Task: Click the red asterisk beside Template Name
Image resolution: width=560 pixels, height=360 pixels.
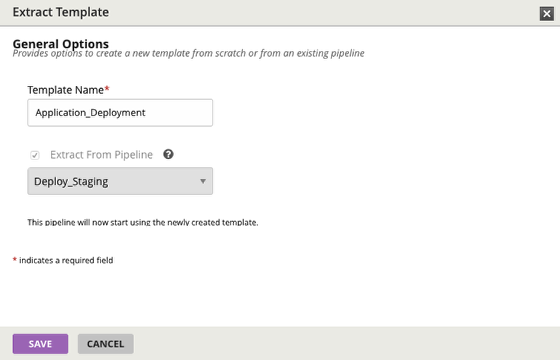Action: [107, 89]
